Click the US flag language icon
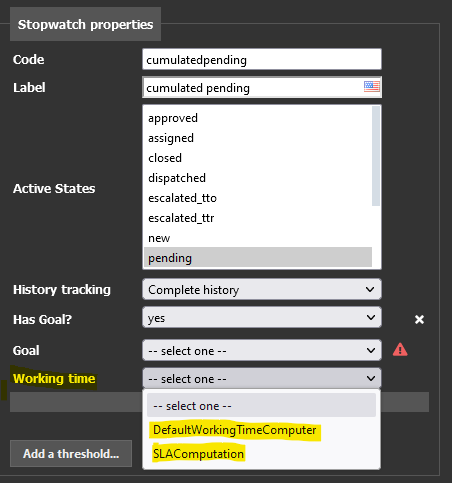Image resolution: width=452 pixels, height=483 pixels. [x=371, y=87]
